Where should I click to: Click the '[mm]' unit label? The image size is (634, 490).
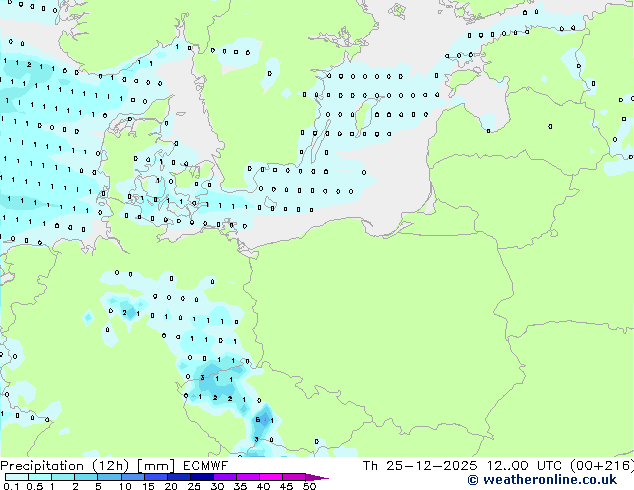[156, 466]
